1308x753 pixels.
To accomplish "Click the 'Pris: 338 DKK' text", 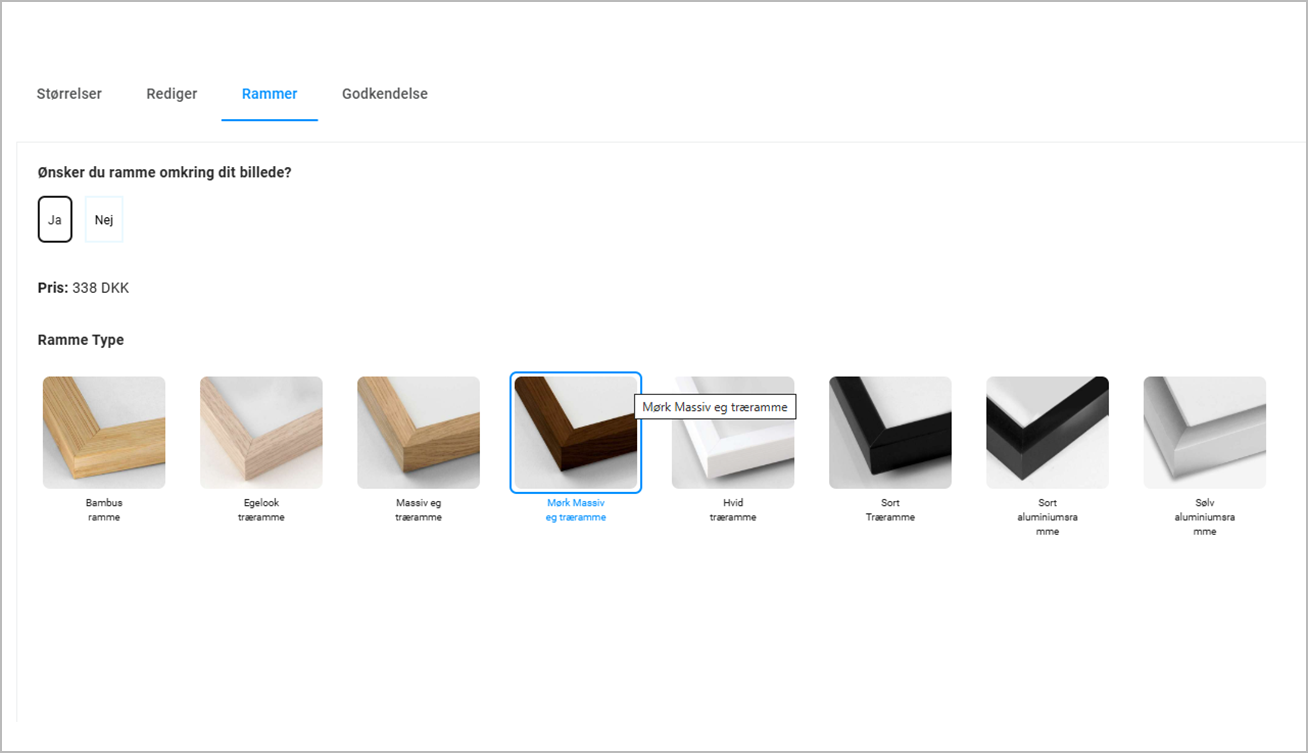I will pos(83,288).
